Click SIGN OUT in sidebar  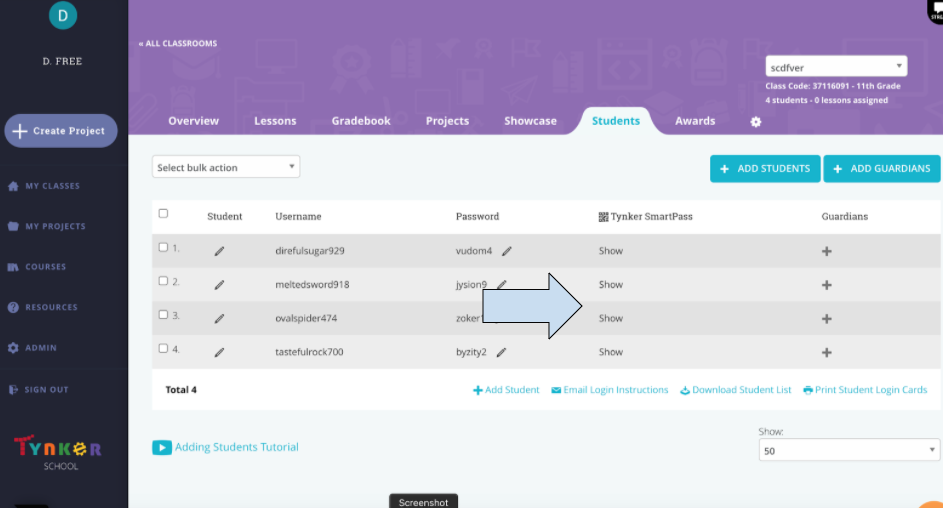pyautogui.click(x=46, y=390)
